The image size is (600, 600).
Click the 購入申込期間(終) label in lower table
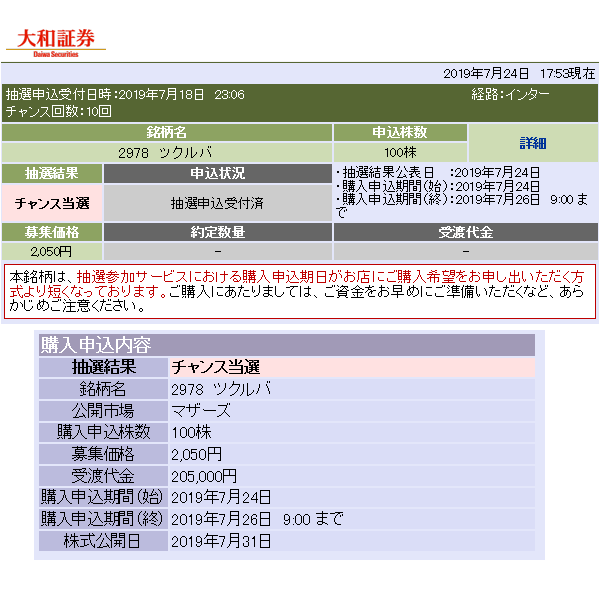tap(104, 519)
